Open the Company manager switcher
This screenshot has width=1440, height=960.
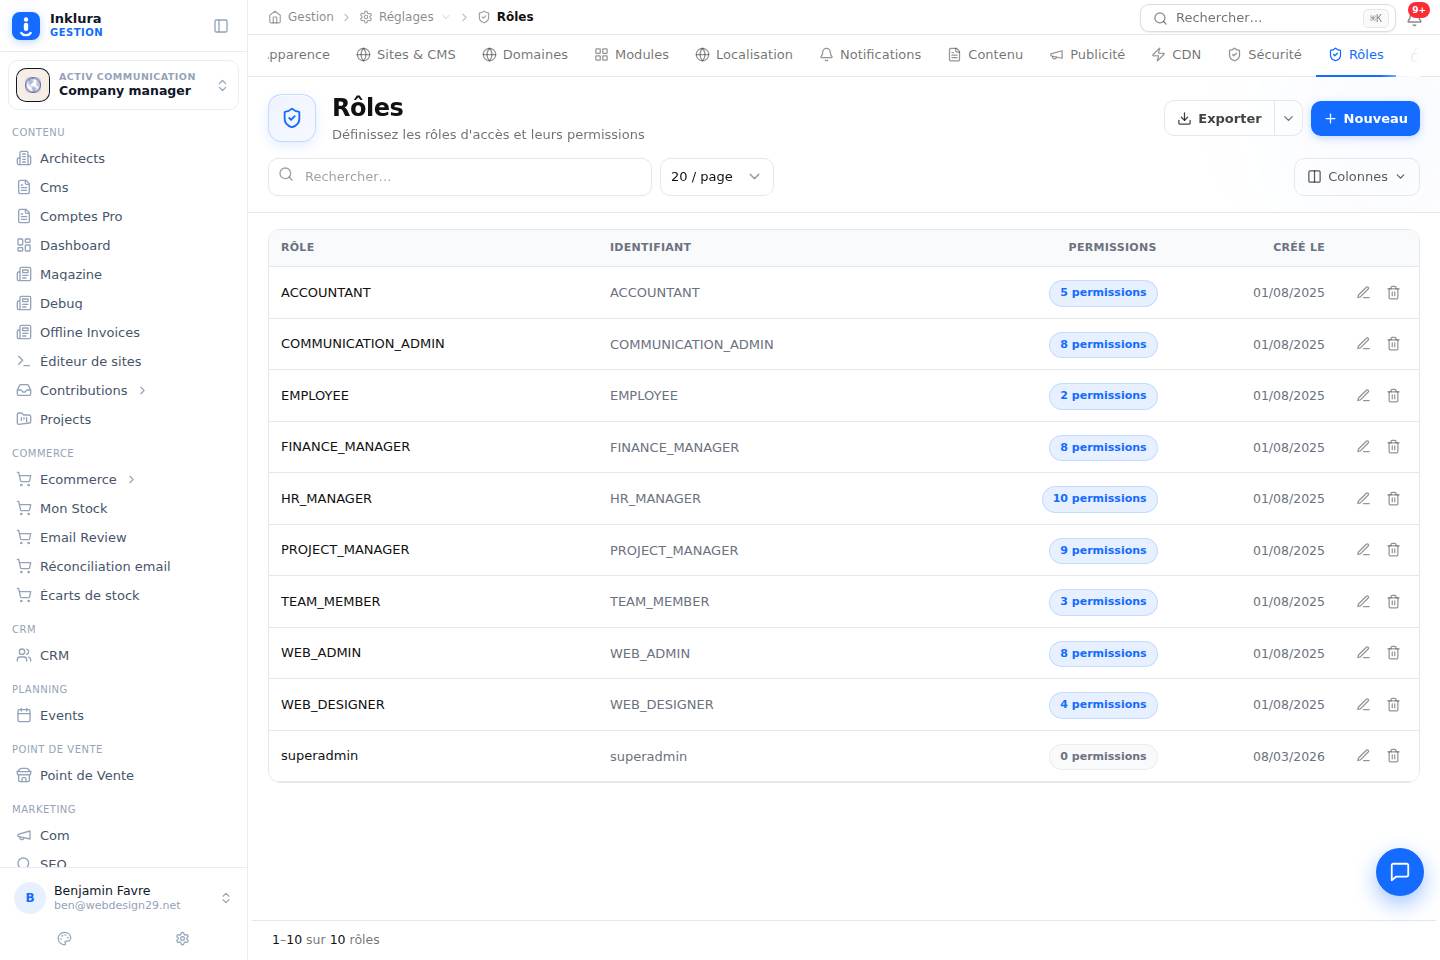tap(124, 85)
